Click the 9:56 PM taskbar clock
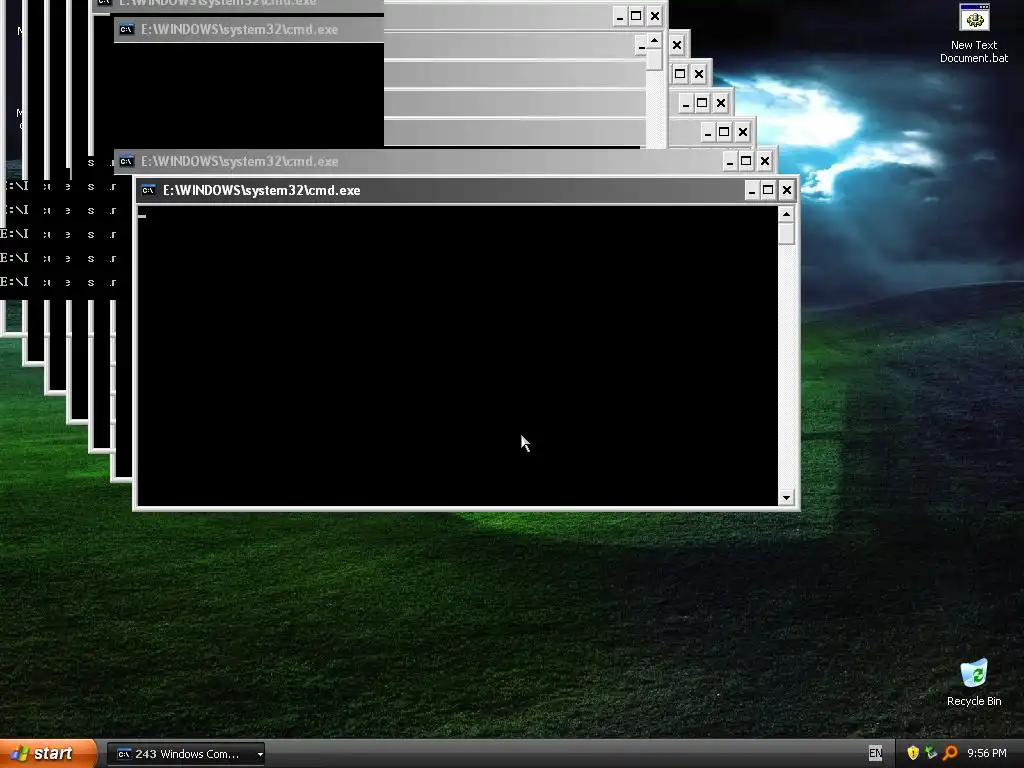Viewport: 1024px width, 768px height. [987, 754]
